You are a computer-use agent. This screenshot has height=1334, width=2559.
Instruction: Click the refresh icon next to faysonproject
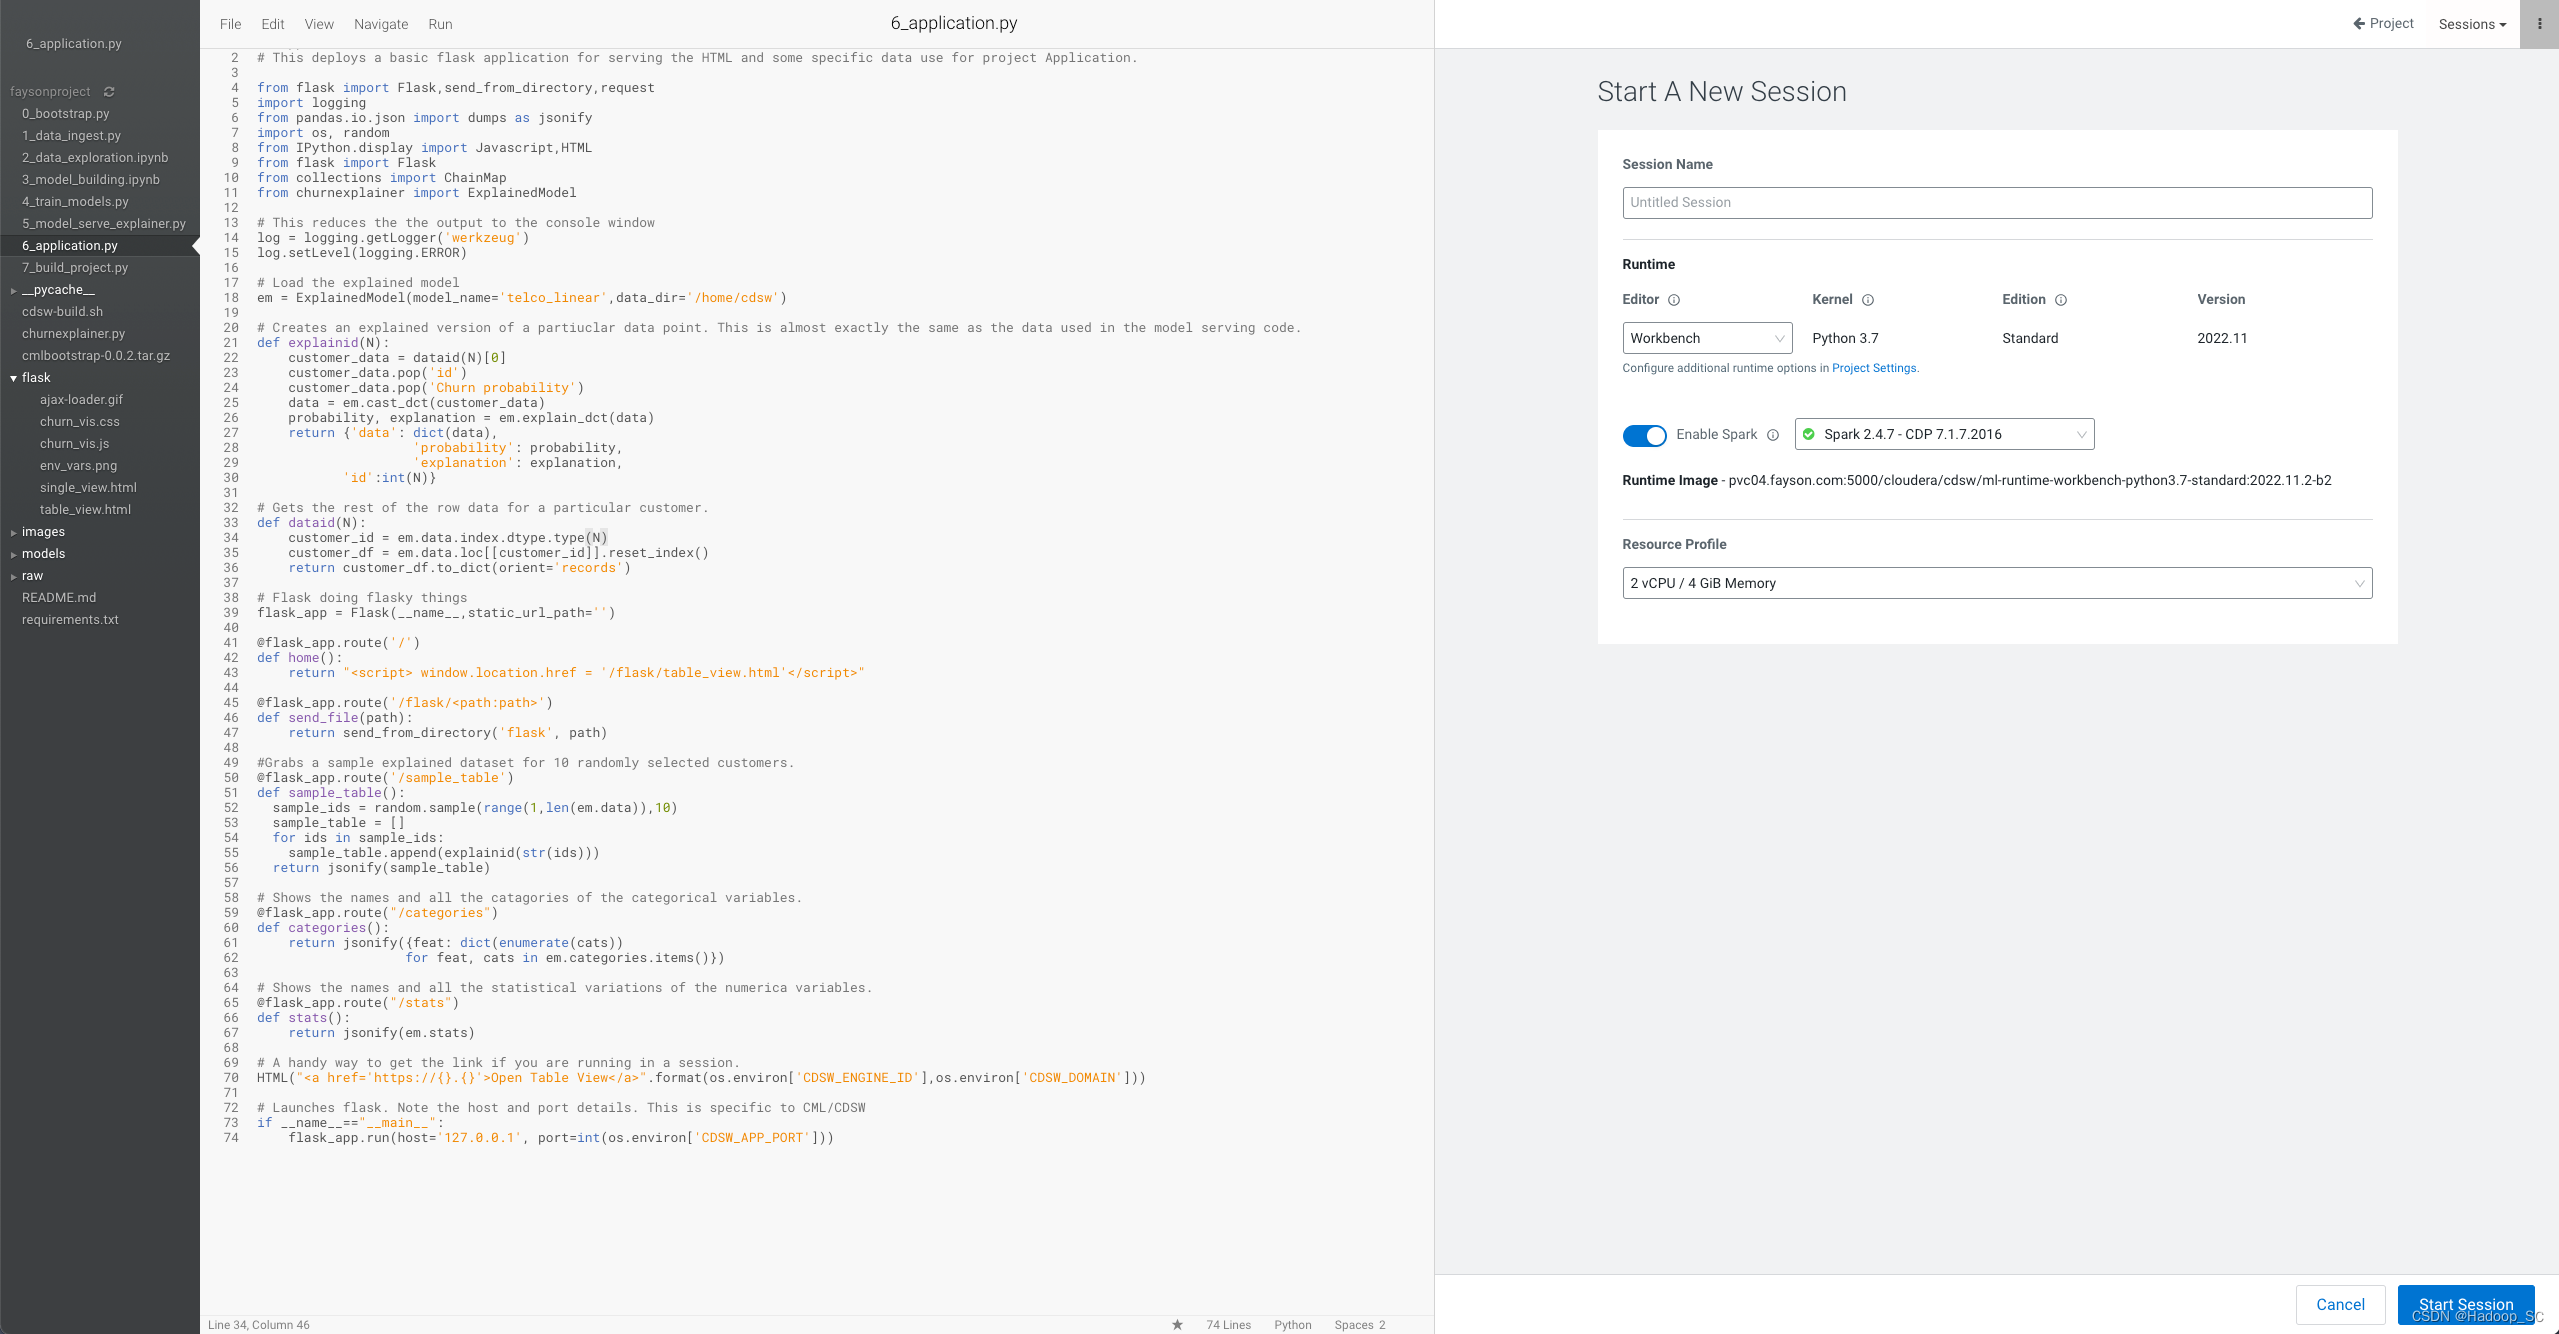point(109,92)
